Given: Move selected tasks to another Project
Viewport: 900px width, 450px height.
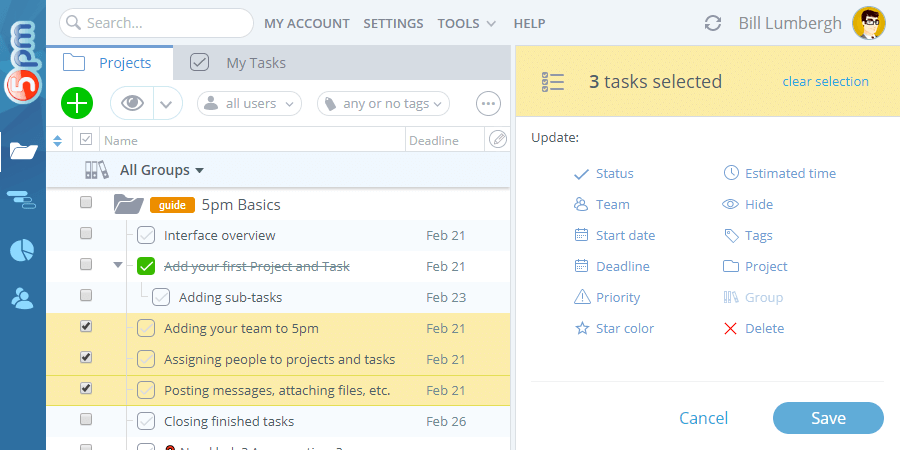Looking at the screenshot, I should [755, 266].
